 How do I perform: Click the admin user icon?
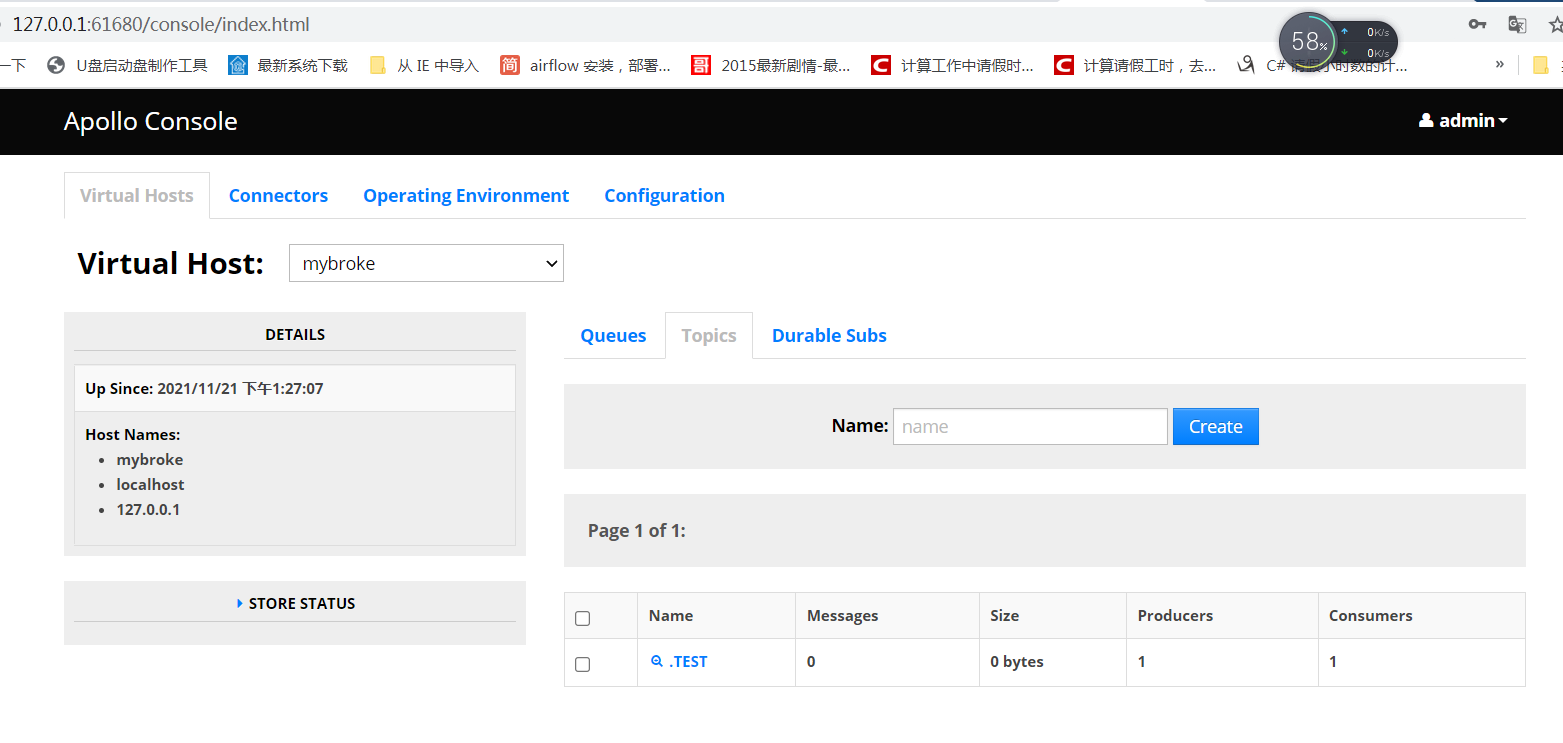1426,121
